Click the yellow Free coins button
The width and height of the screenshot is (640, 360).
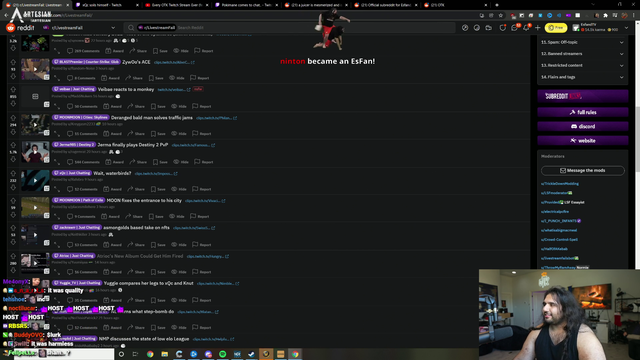(x=556, y=28)
